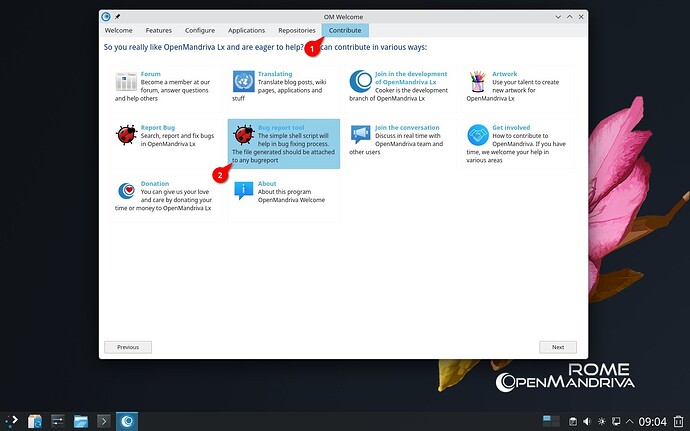
Task: Click the clock showing 09:04
Action: pos(653,422)
